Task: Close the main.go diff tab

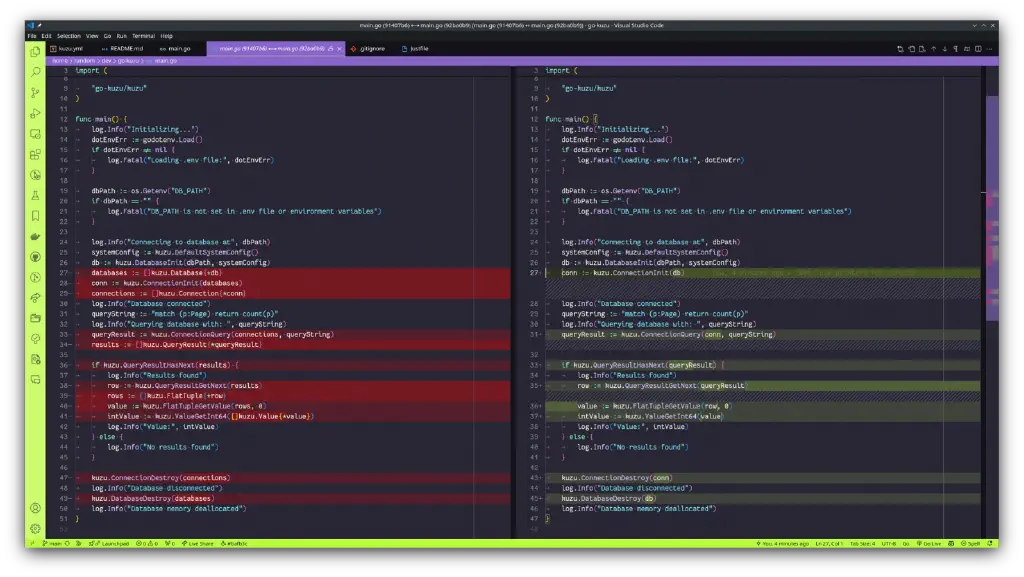Action: [x=339, y=49]
